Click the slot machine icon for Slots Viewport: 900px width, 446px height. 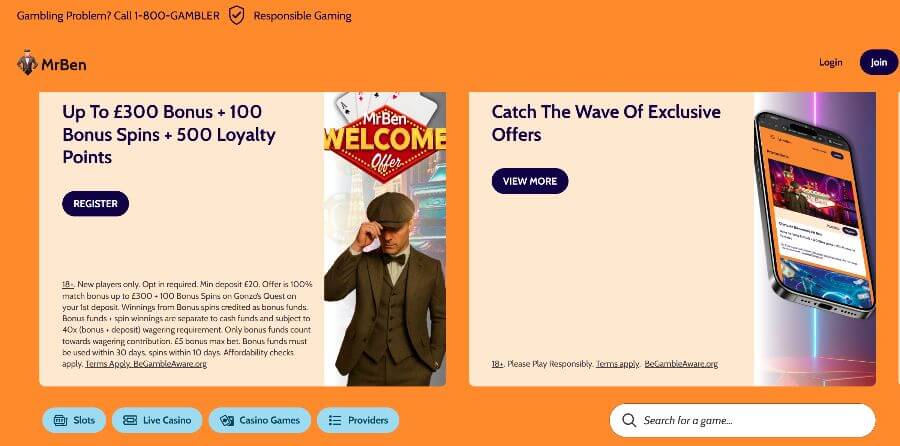coord(60,420)
